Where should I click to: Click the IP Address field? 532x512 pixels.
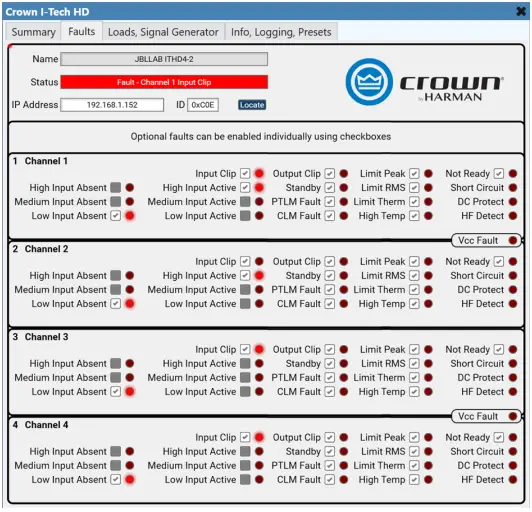112,105
